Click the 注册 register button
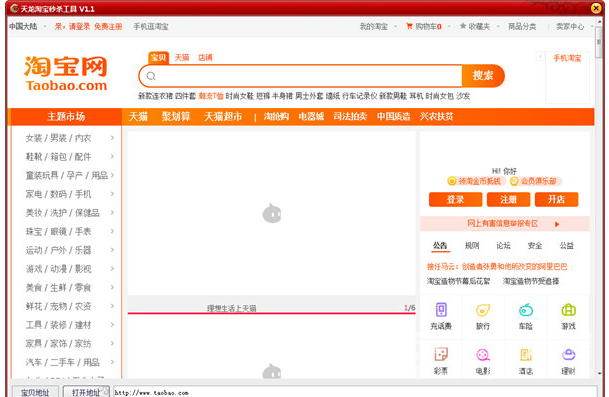This screenshot has height=397, width=609. pos(508,200)
